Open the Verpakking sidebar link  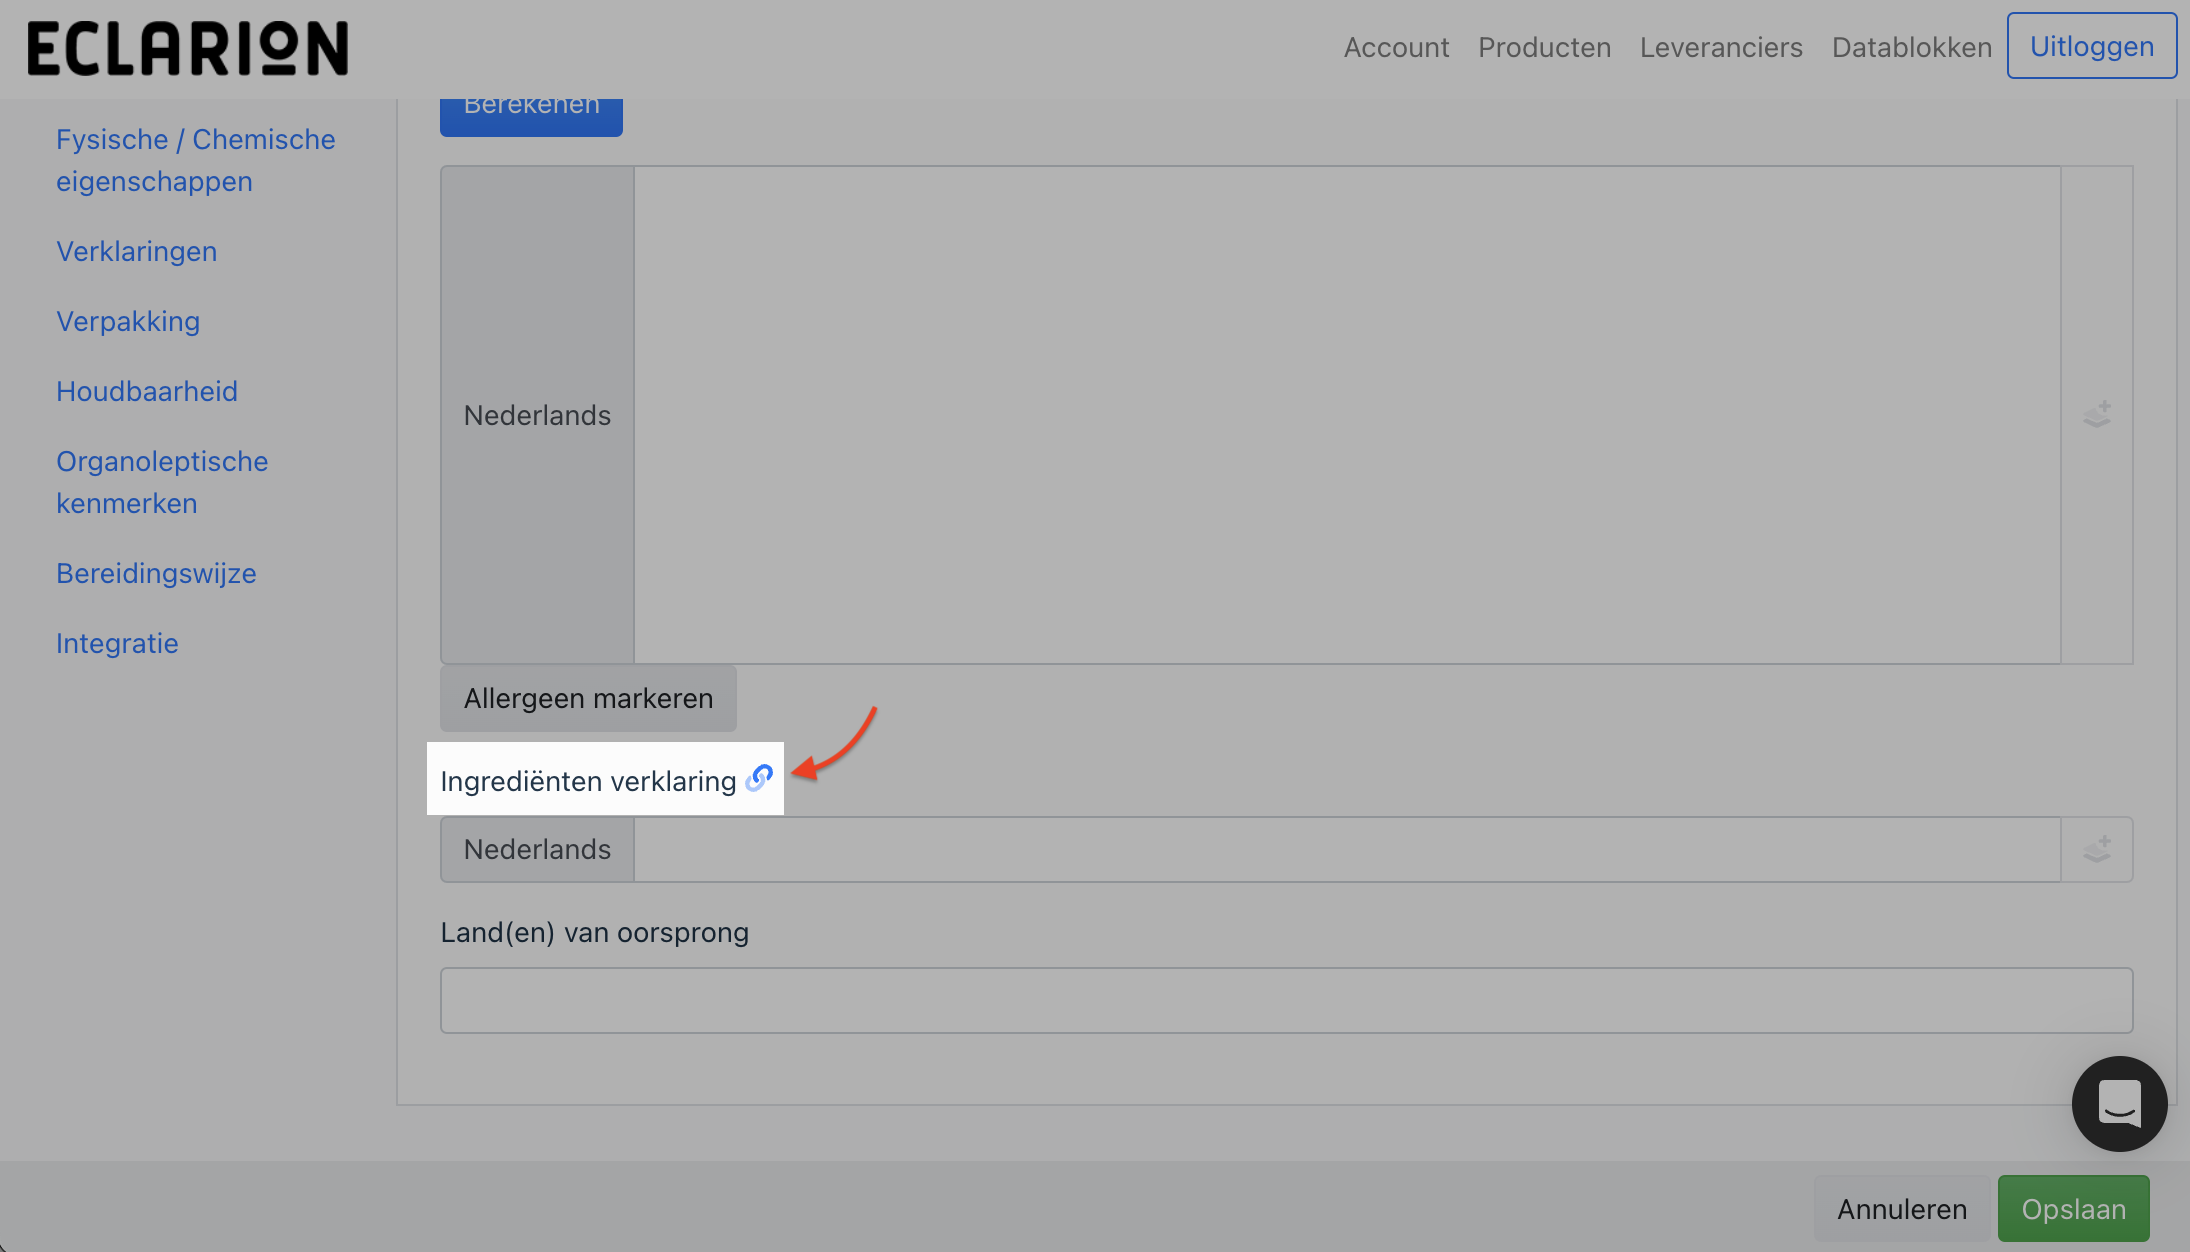tap(128, 321)
